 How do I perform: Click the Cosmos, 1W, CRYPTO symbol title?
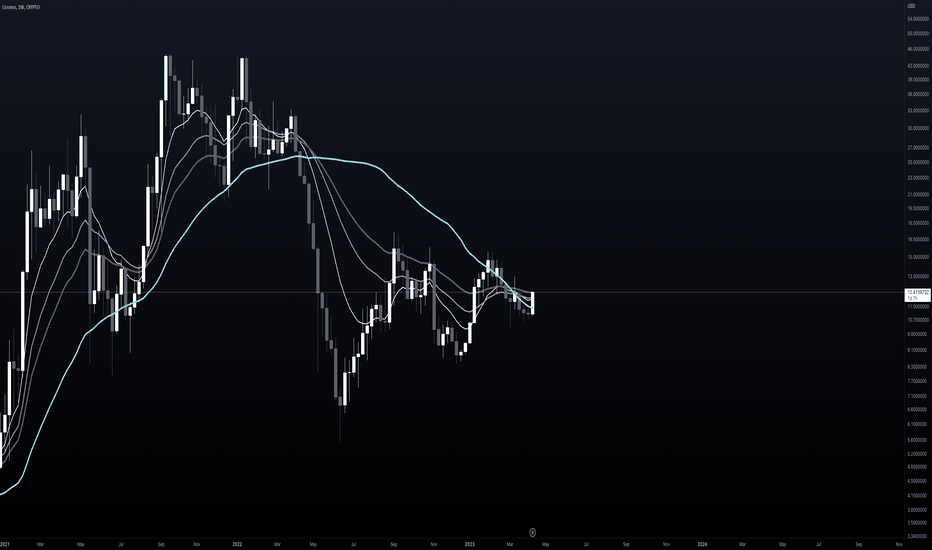click(x=21, y=7)
